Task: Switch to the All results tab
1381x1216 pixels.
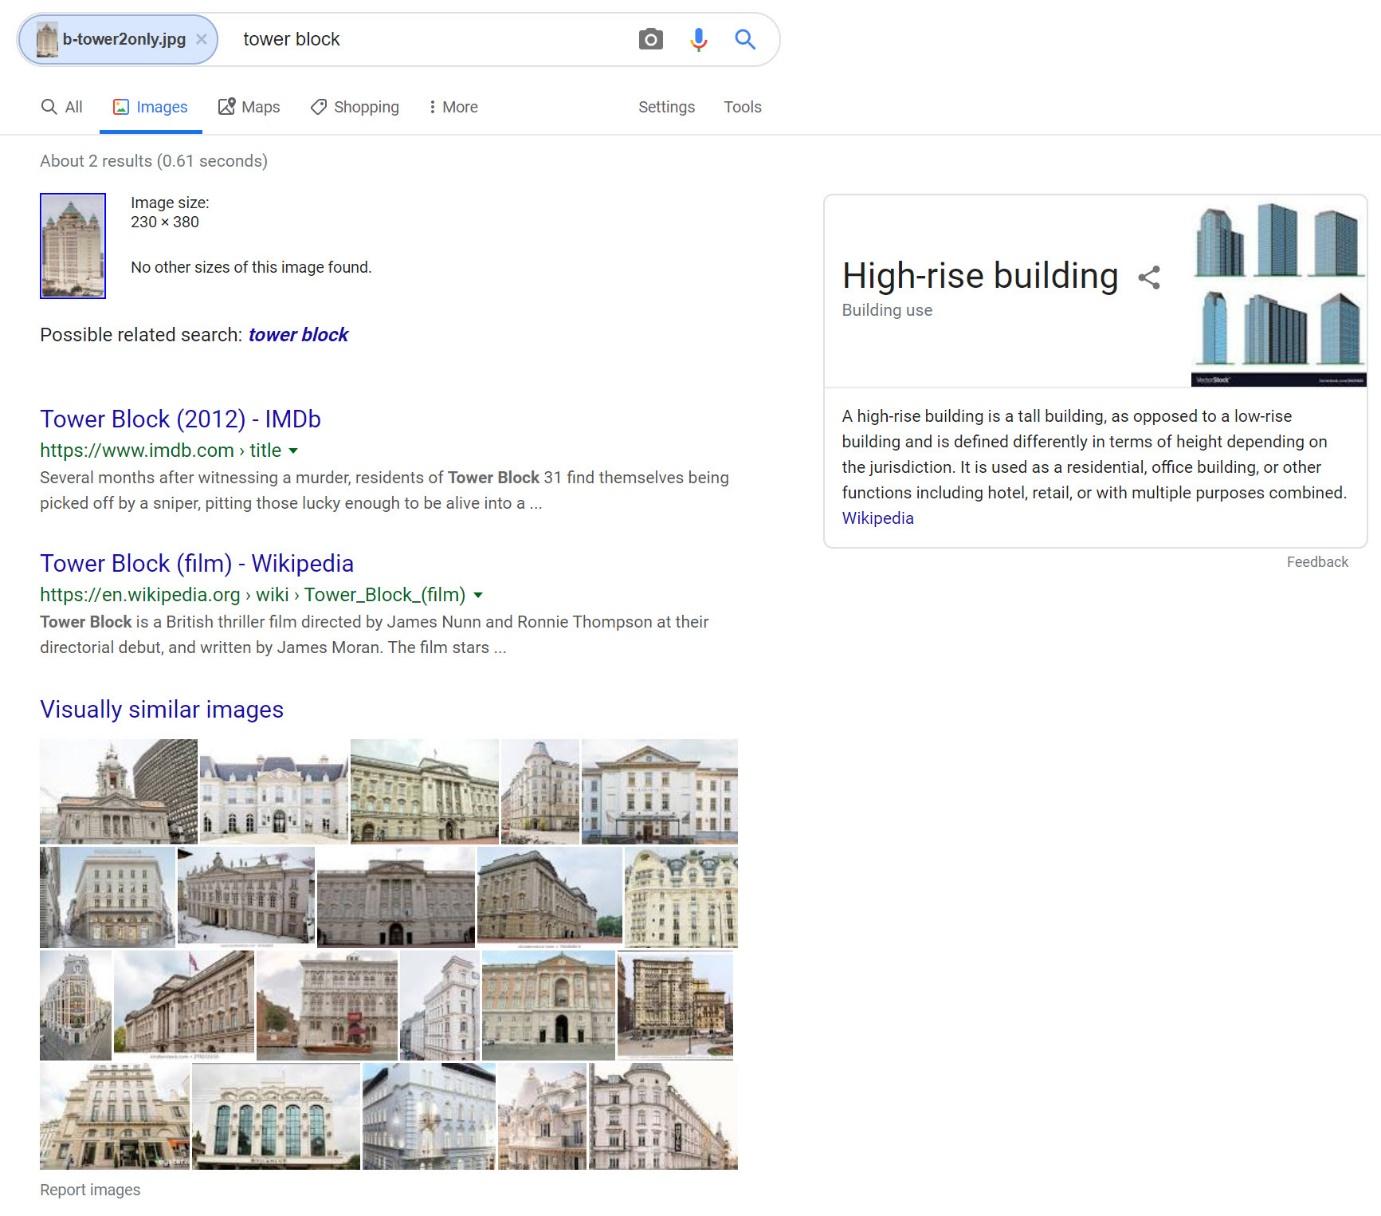Action: coord(61,107)
